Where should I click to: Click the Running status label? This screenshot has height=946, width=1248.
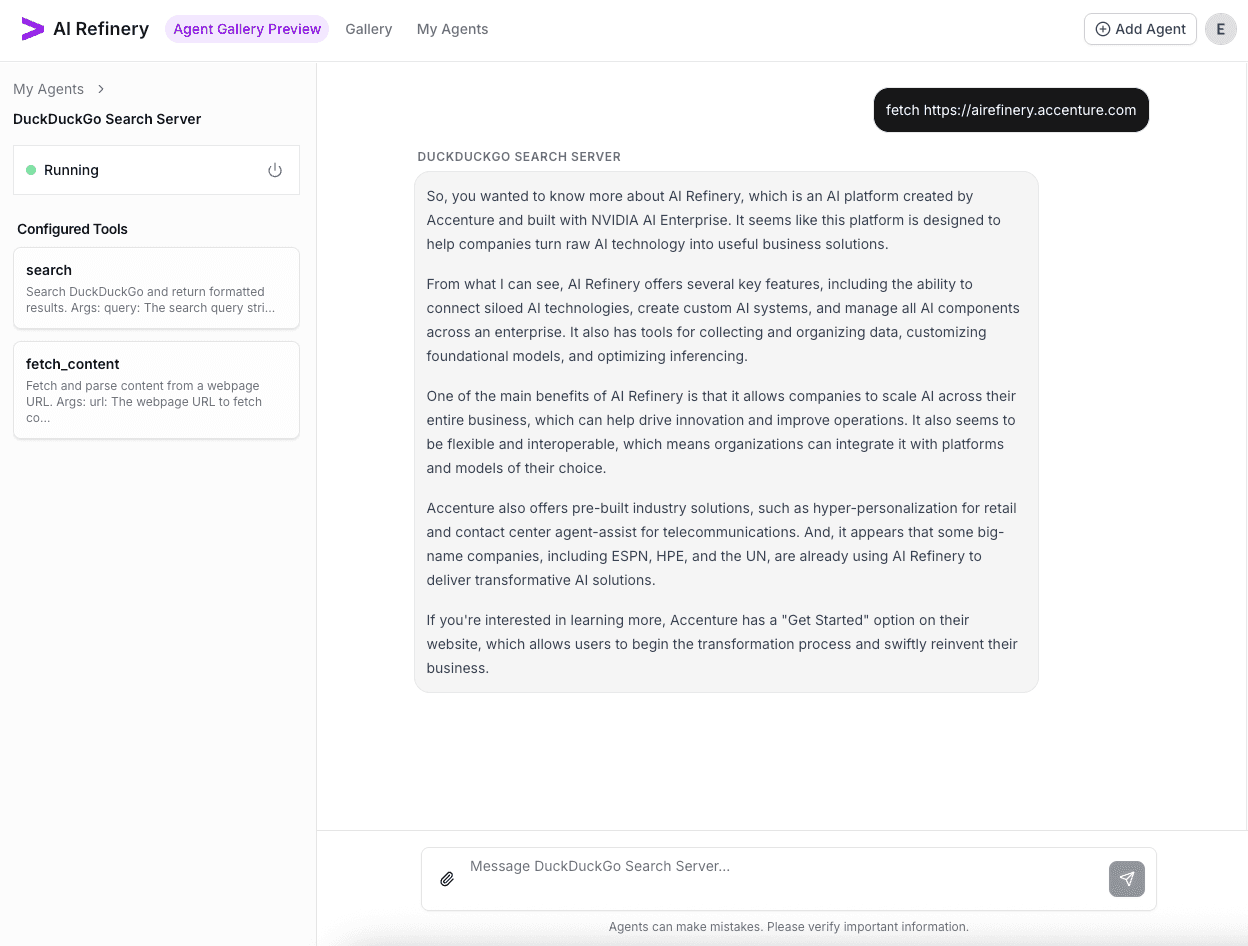(x=71, y=170)
